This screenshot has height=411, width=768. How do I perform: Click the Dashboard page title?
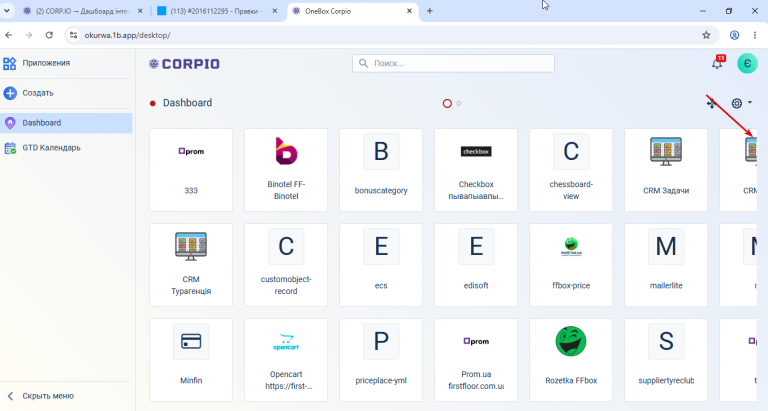point(187,103)
